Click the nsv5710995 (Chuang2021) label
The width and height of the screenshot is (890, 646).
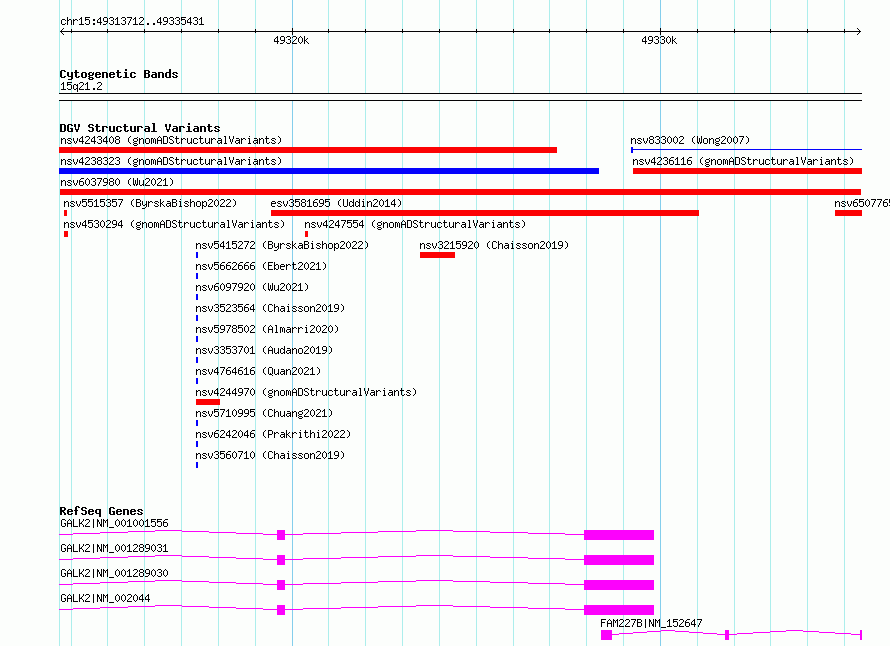(x=264, y=413)
